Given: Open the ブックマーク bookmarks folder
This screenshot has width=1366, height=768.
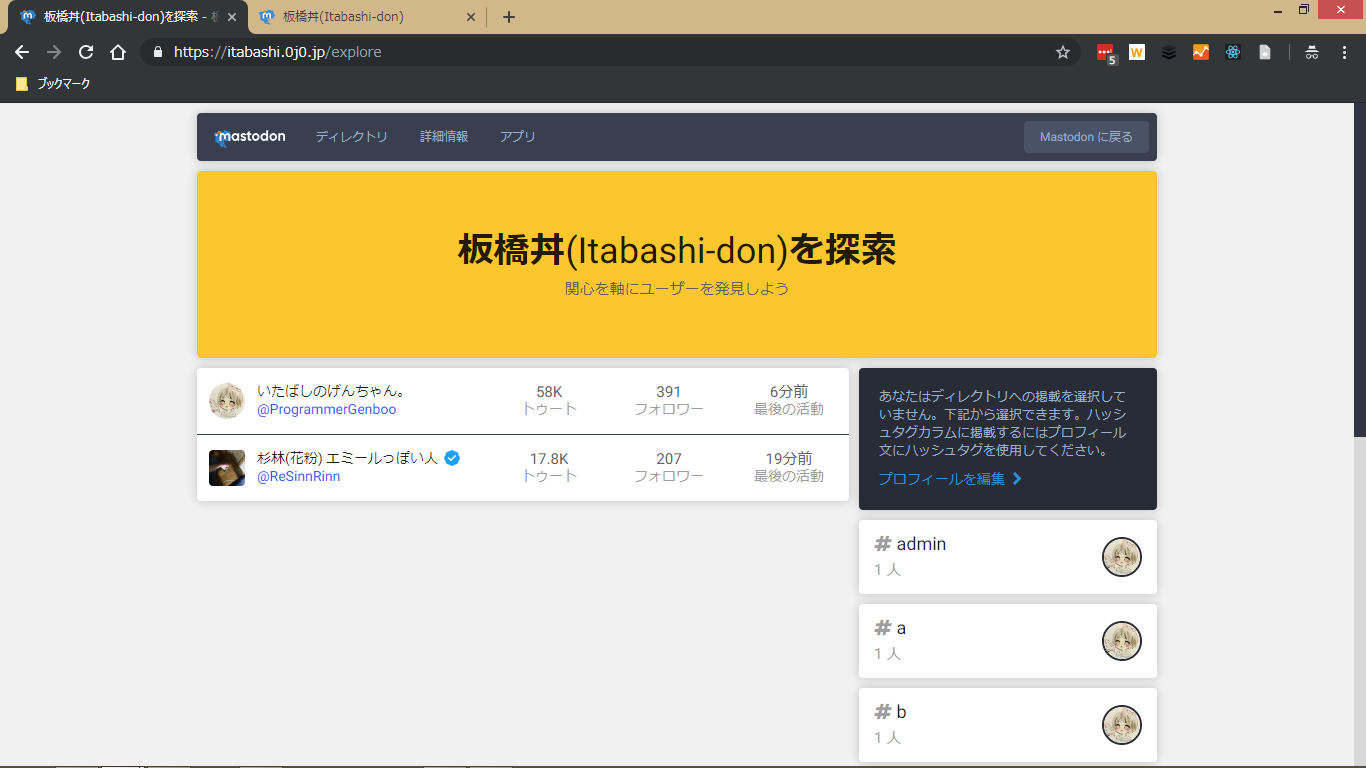Looking at the screenshot, I should click(x=53, y=84).
